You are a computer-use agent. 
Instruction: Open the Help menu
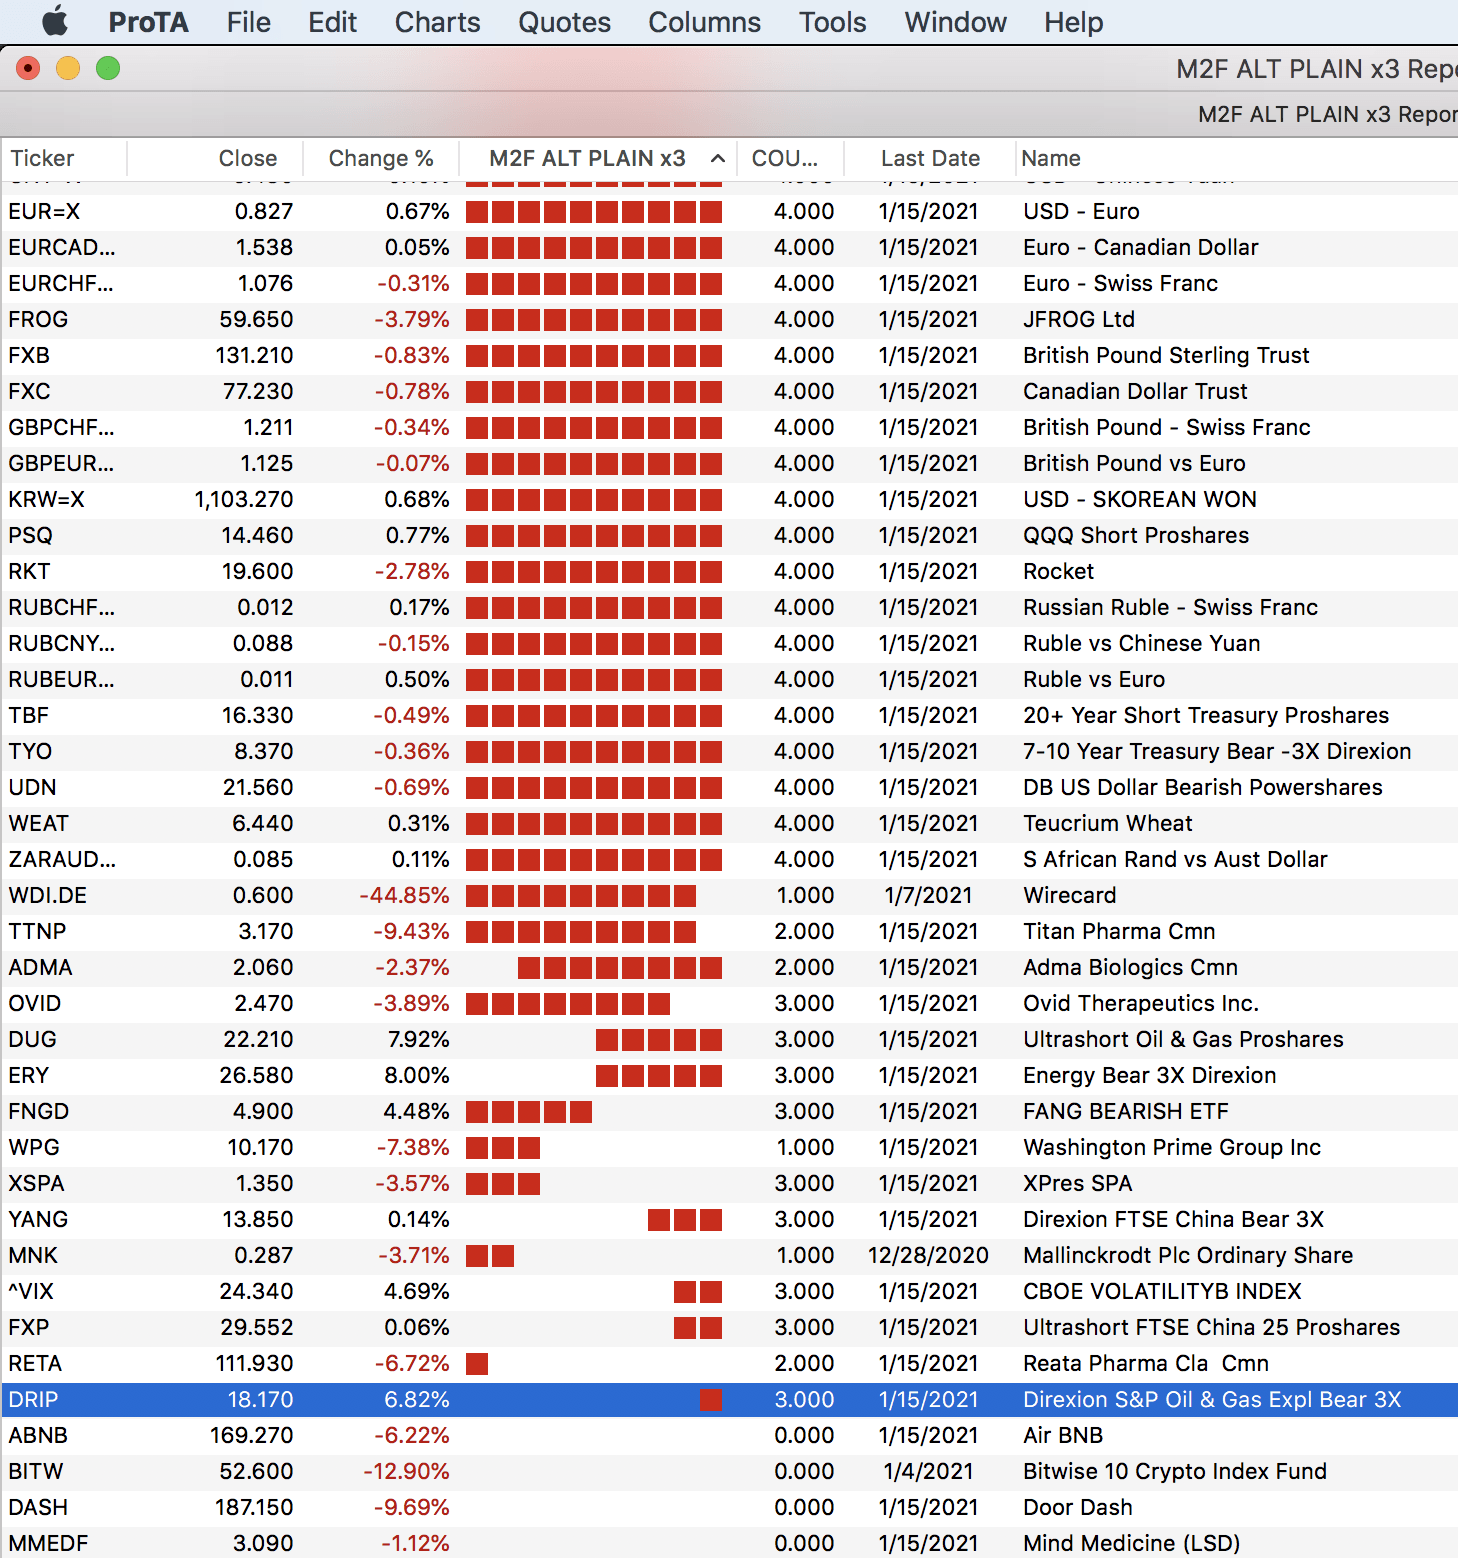click(1073, 22)
